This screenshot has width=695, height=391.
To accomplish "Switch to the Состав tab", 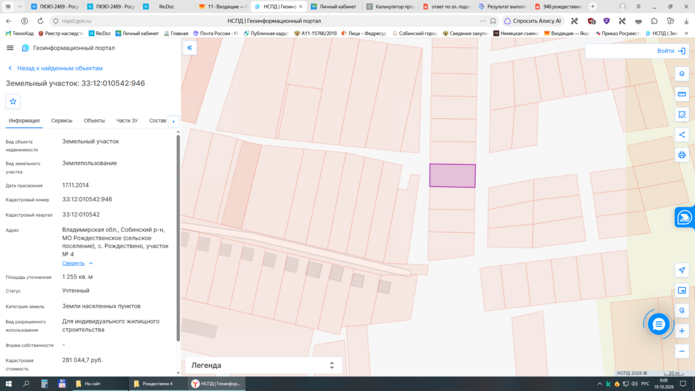I will 157,121.
